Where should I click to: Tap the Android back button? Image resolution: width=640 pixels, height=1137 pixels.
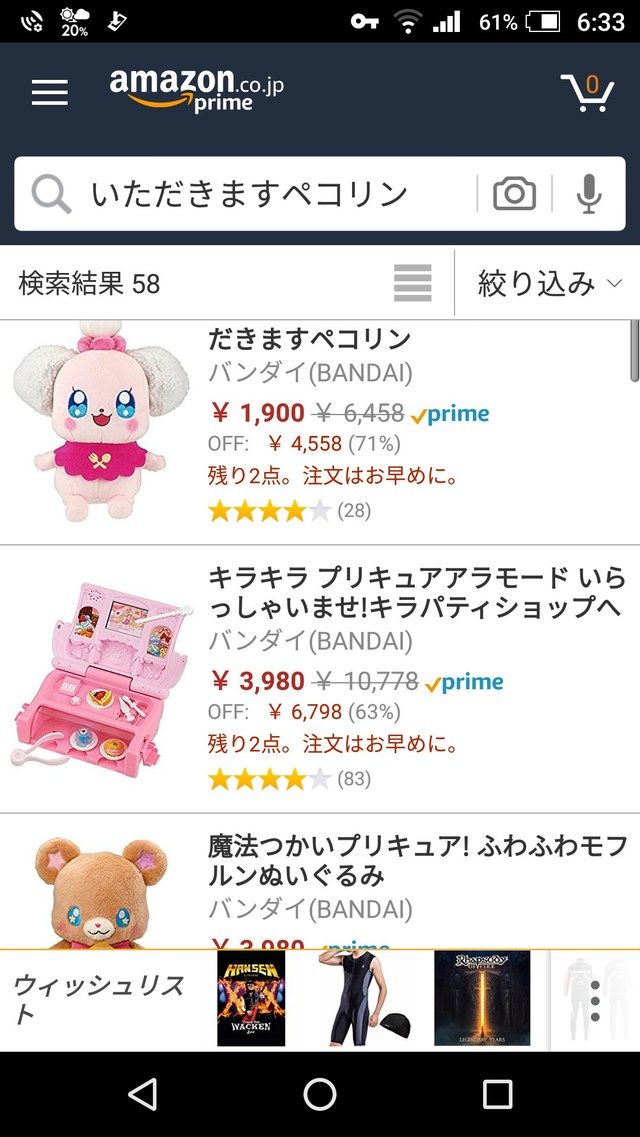[142, 1093]
